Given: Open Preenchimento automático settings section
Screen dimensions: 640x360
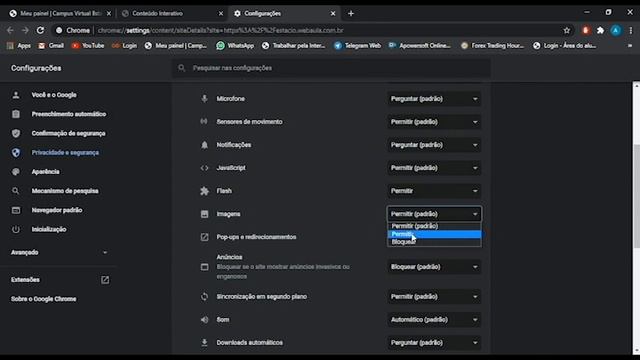Looking at the screenshot, I should [69, 114].
